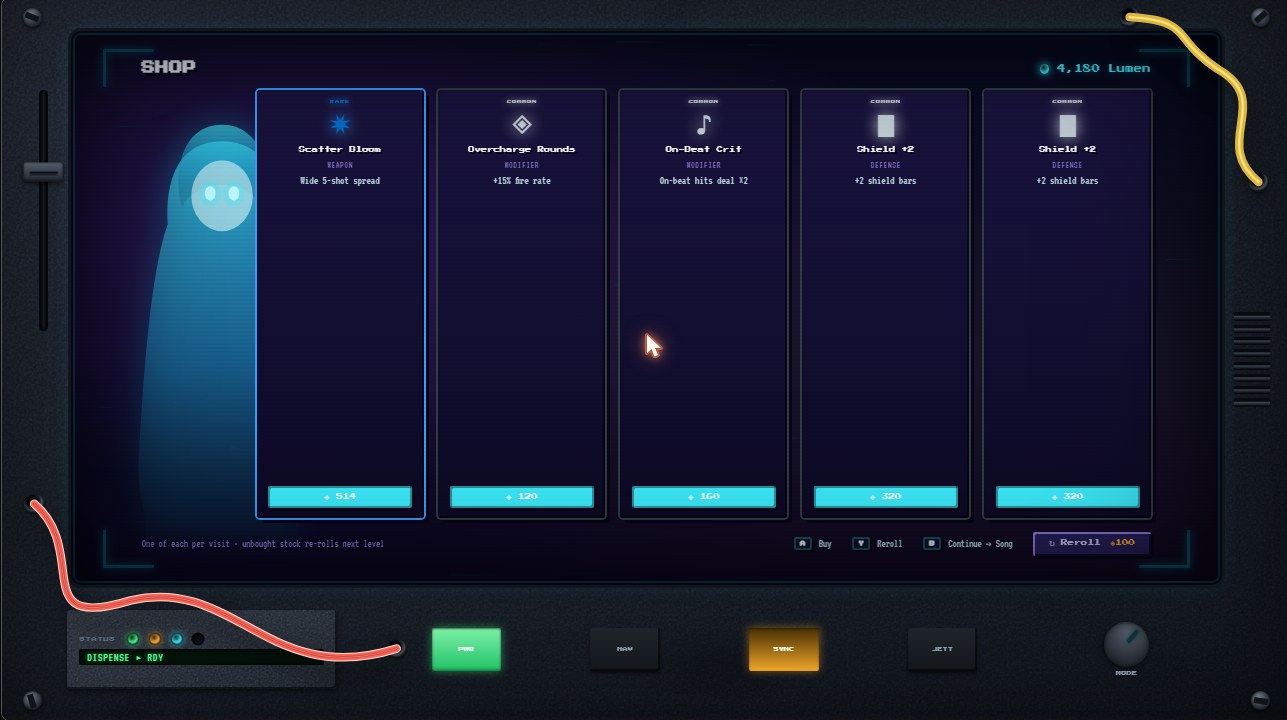This screenshot has height=720, width=1287.
Task: Toggle the NAV hardware button
Action: 624,649
